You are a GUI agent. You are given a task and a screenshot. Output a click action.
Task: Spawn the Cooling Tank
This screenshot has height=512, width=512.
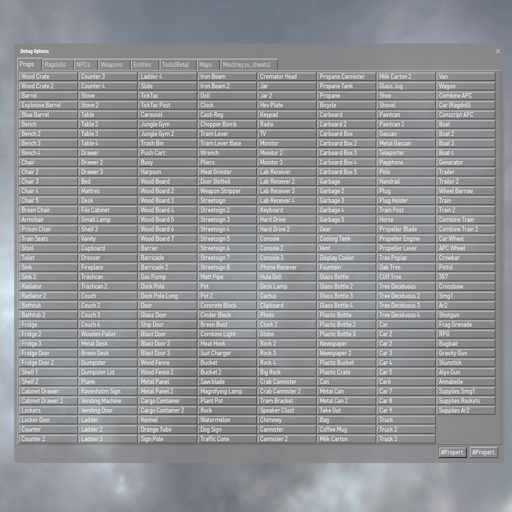tap(346, 239)
